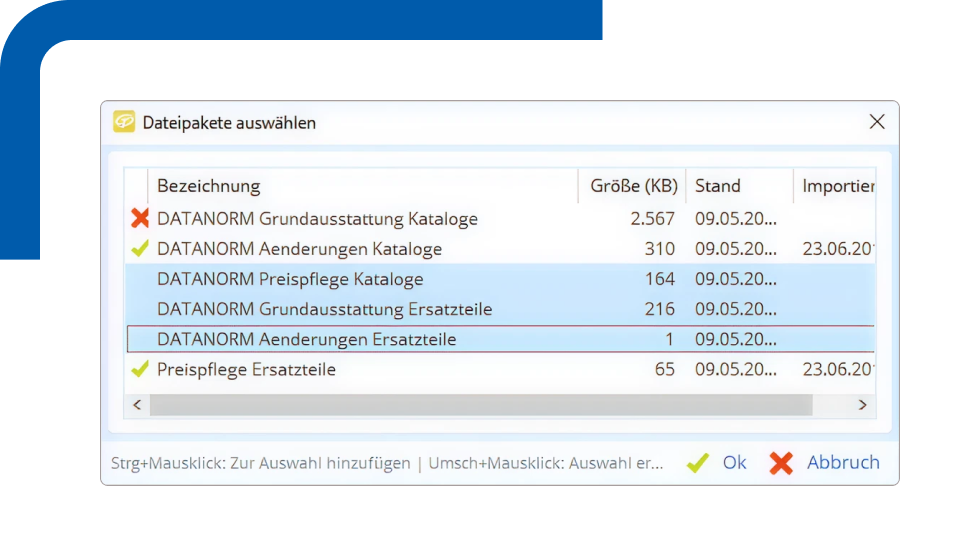Select the DATANORM Preispflege Kataloge row
Image resolution: width=960 pixels, height=547 pixels.
(290, 279)
